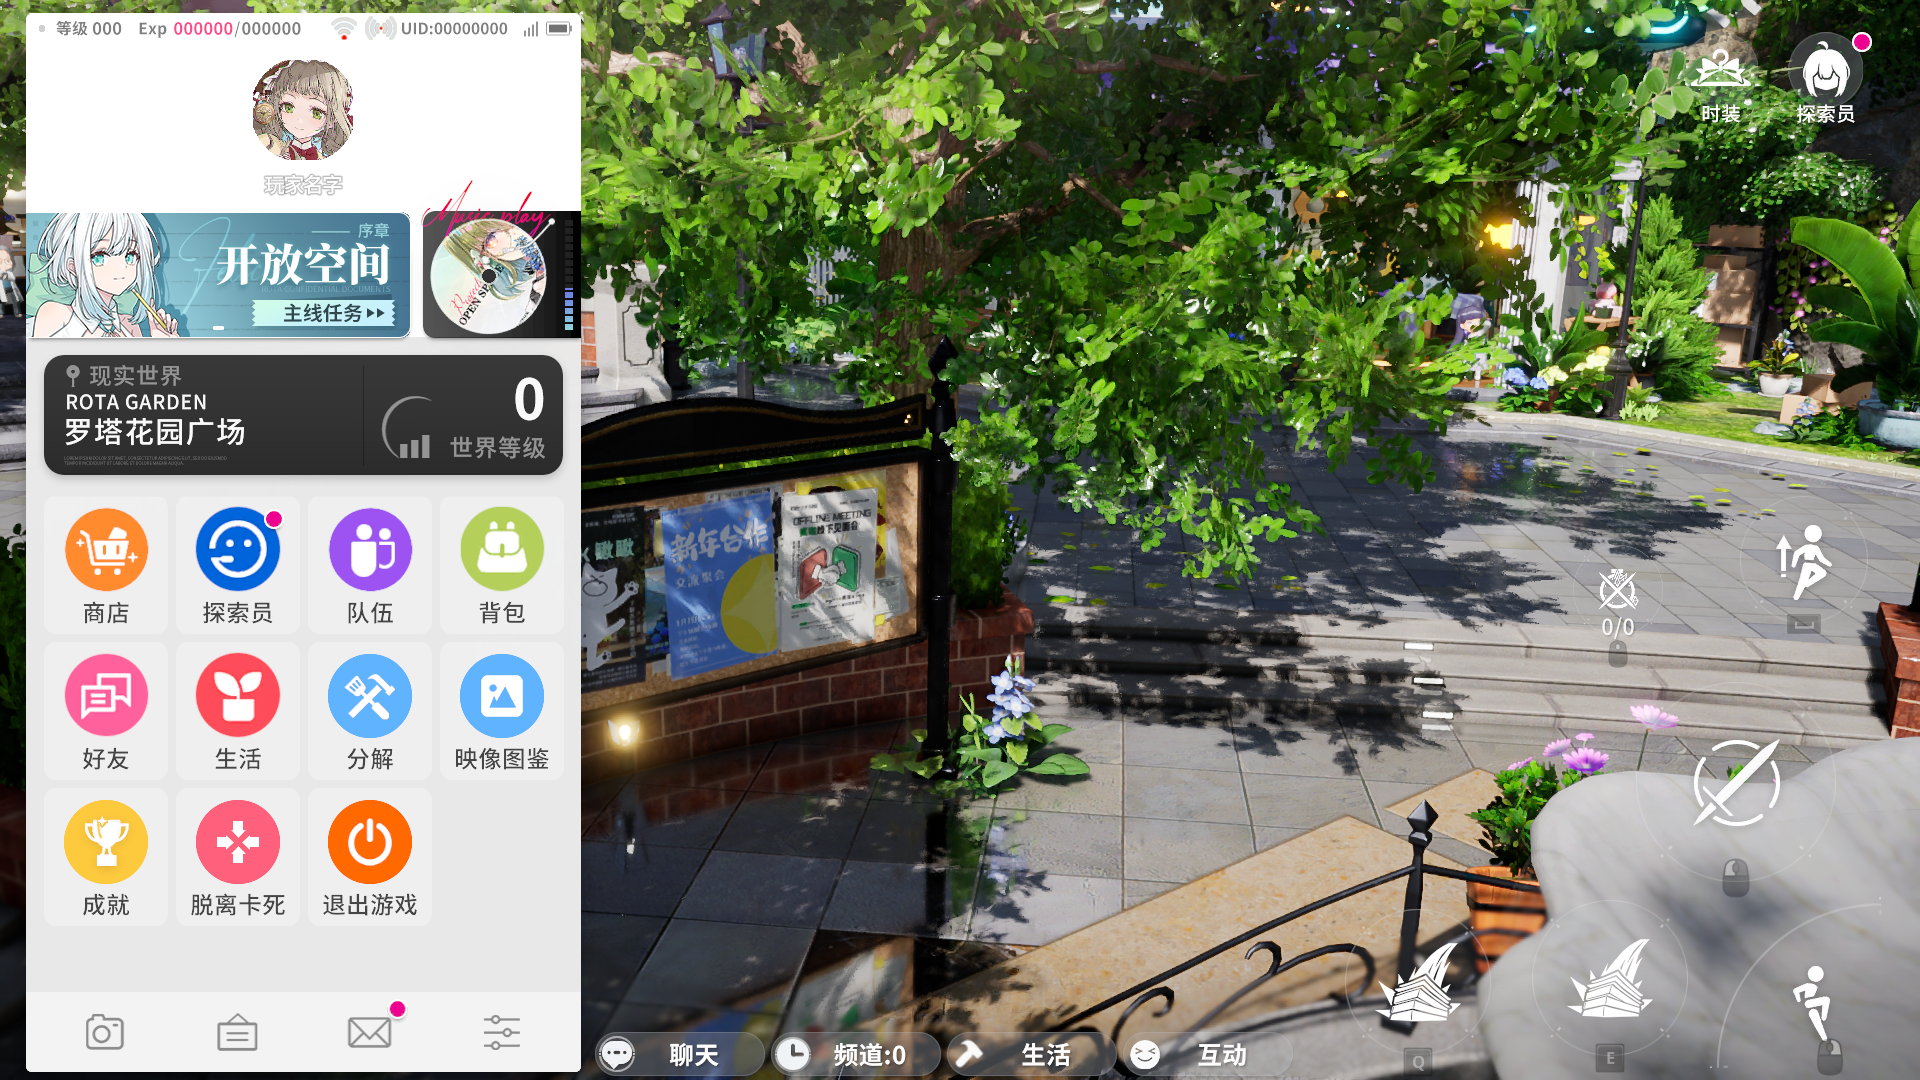Open the 聊天 chat tab

click(x=680, y=1055)
